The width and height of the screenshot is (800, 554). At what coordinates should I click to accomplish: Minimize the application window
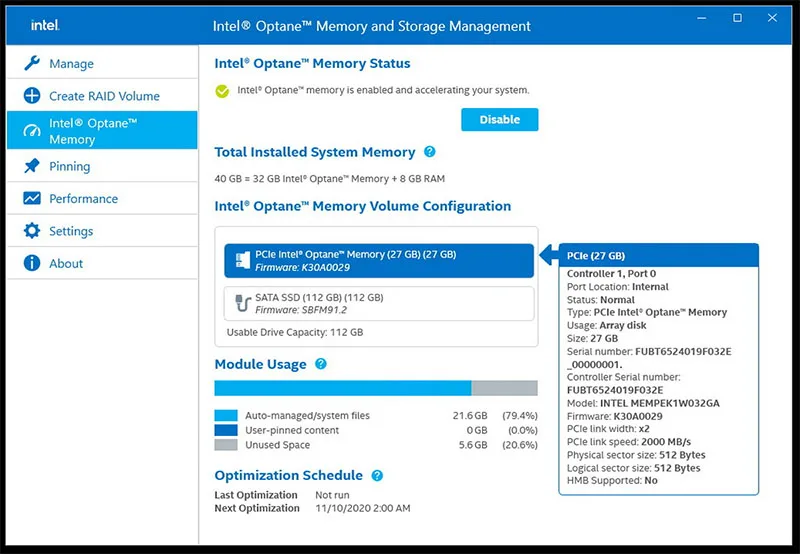[702, 18]
